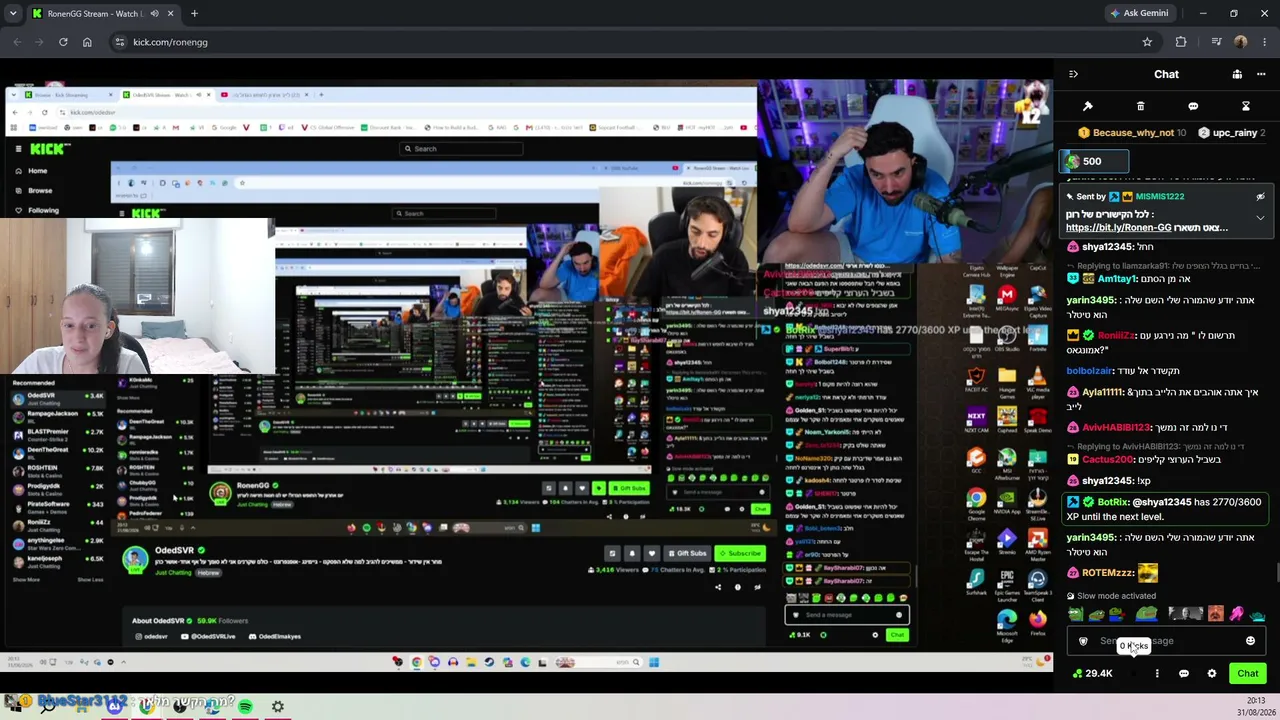Open the browser tab search dropdown arrow

(x=13, y=14)
